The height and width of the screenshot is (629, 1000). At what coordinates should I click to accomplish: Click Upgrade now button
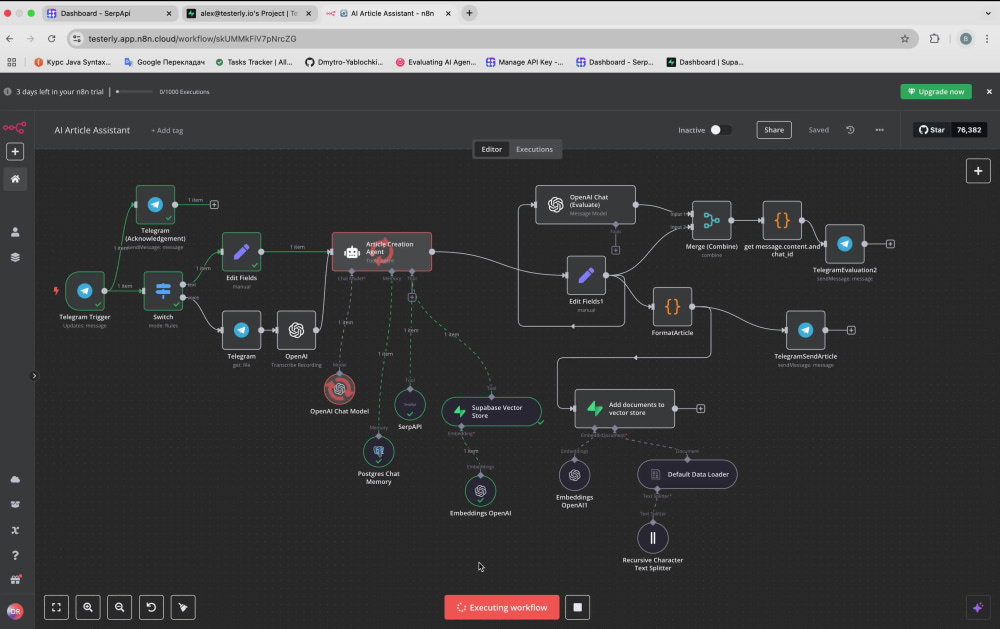point(936,92)
